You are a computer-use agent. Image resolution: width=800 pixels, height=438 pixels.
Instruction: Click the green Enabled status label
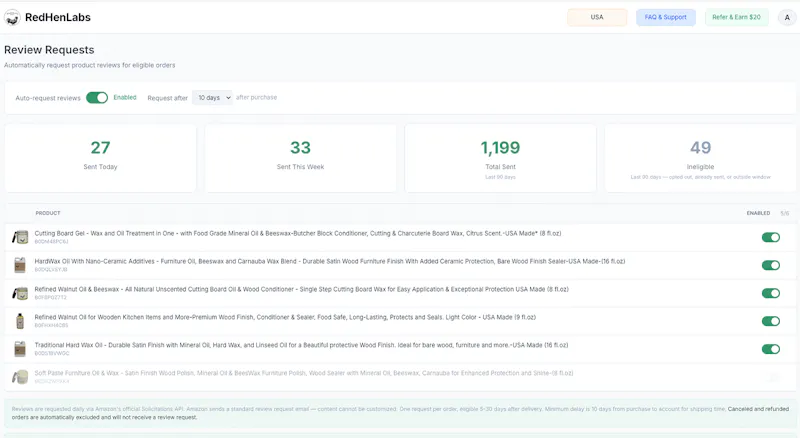tap(124, 98)
